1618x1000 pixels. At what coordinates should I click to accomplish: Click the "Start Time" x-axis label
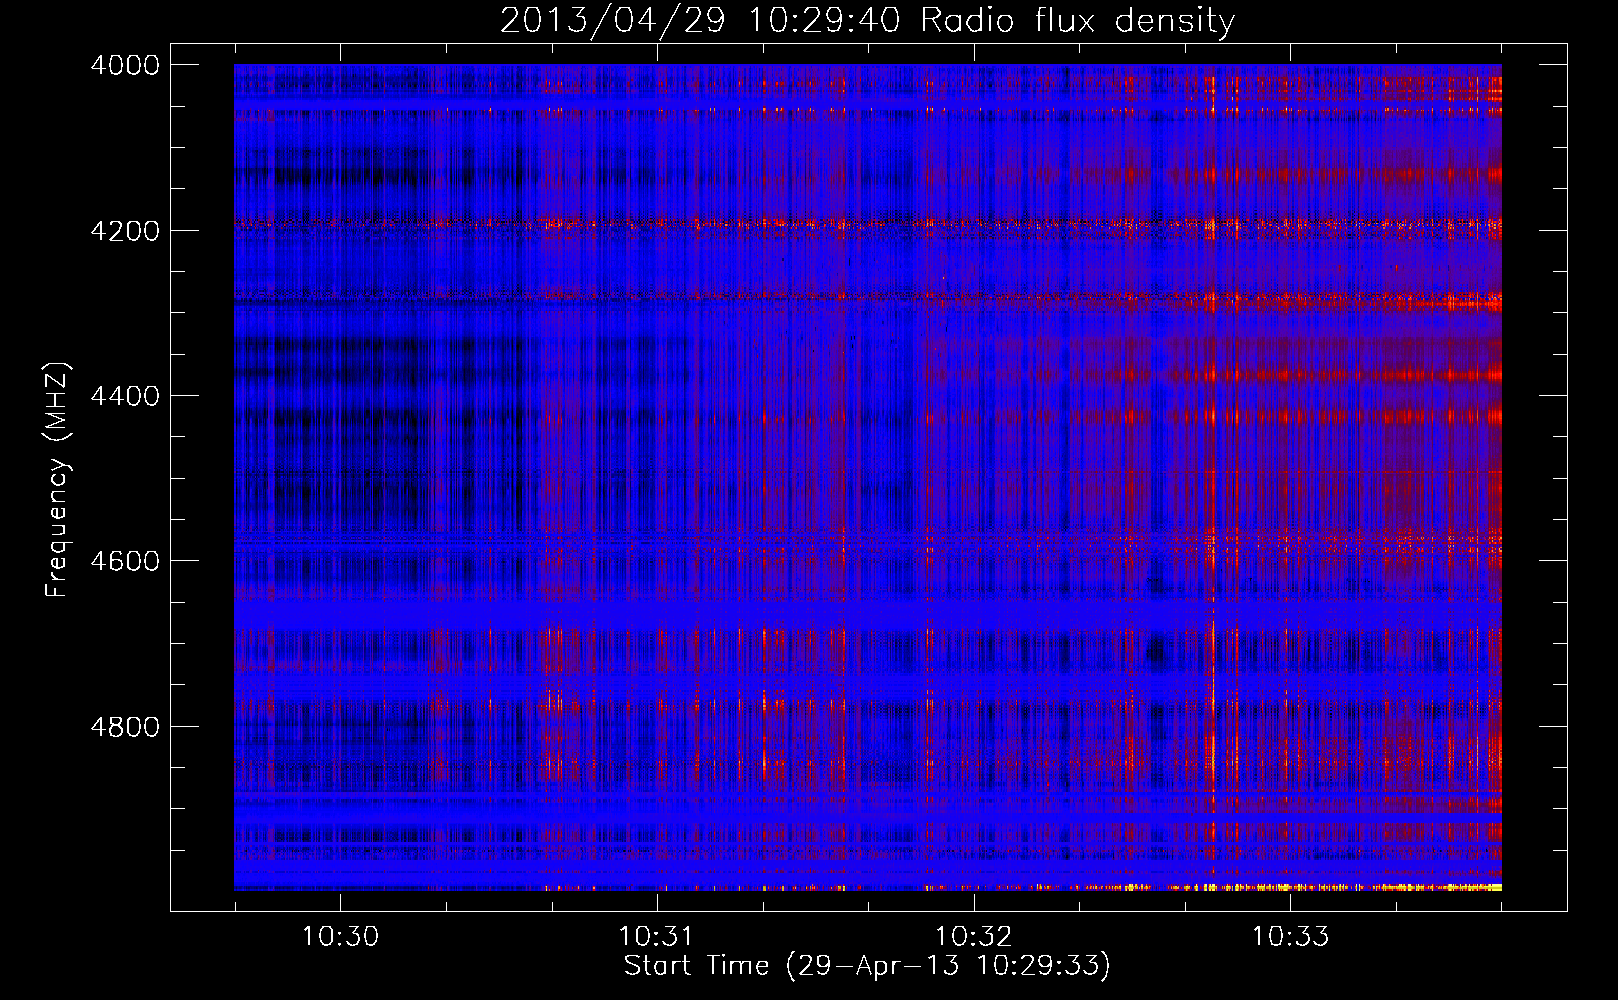696,966
